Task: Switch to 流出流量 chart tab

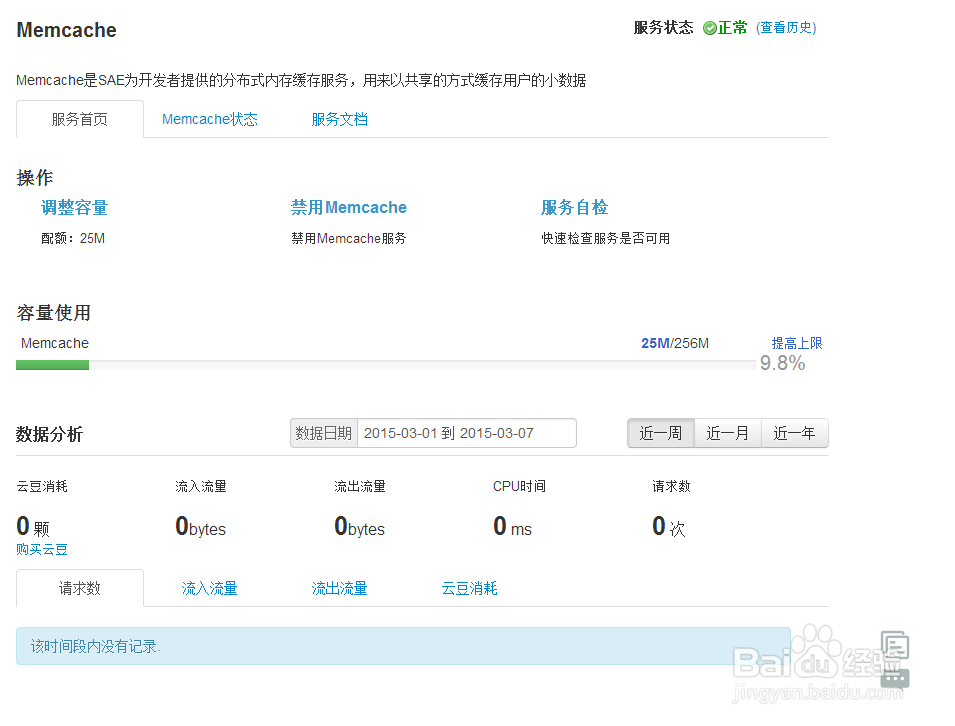Action: point(339,588)
